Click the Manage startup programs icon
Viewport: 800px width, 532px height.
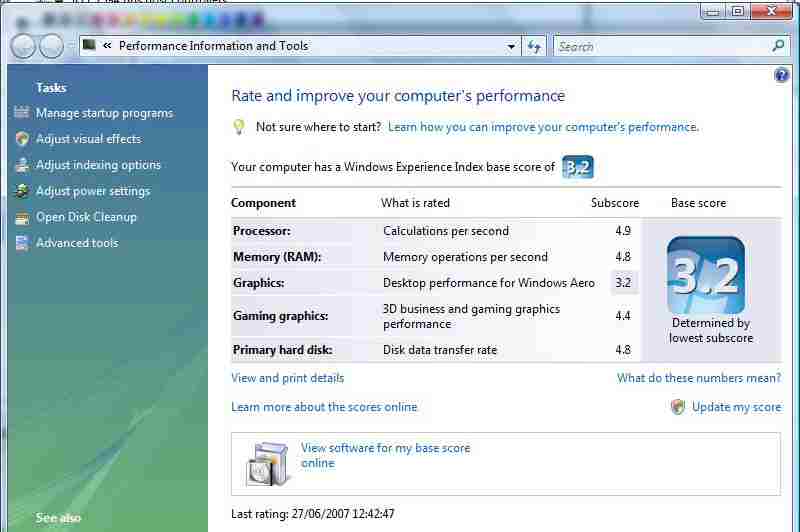(21, 112)
